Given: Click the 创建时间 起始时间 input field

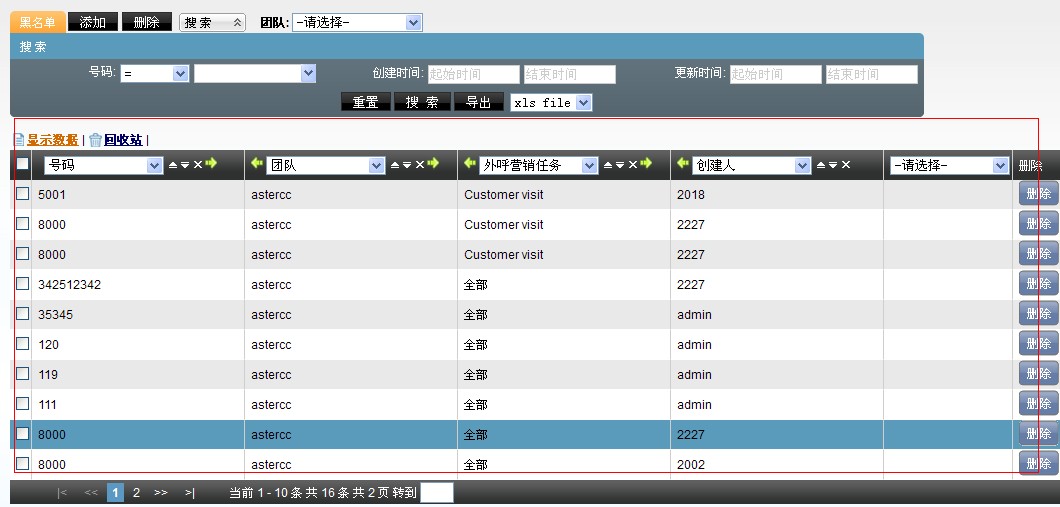Looking at the screenshot, I should [473, 75].
